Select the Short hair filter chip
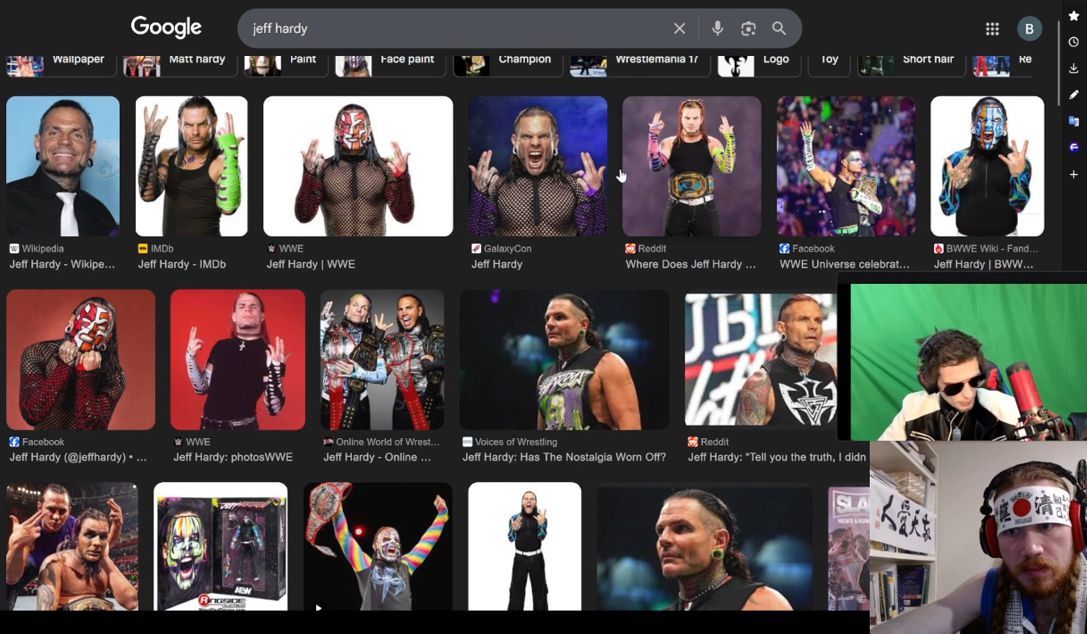This screenshot has height=634, width=1087. (x=909, y=63)
